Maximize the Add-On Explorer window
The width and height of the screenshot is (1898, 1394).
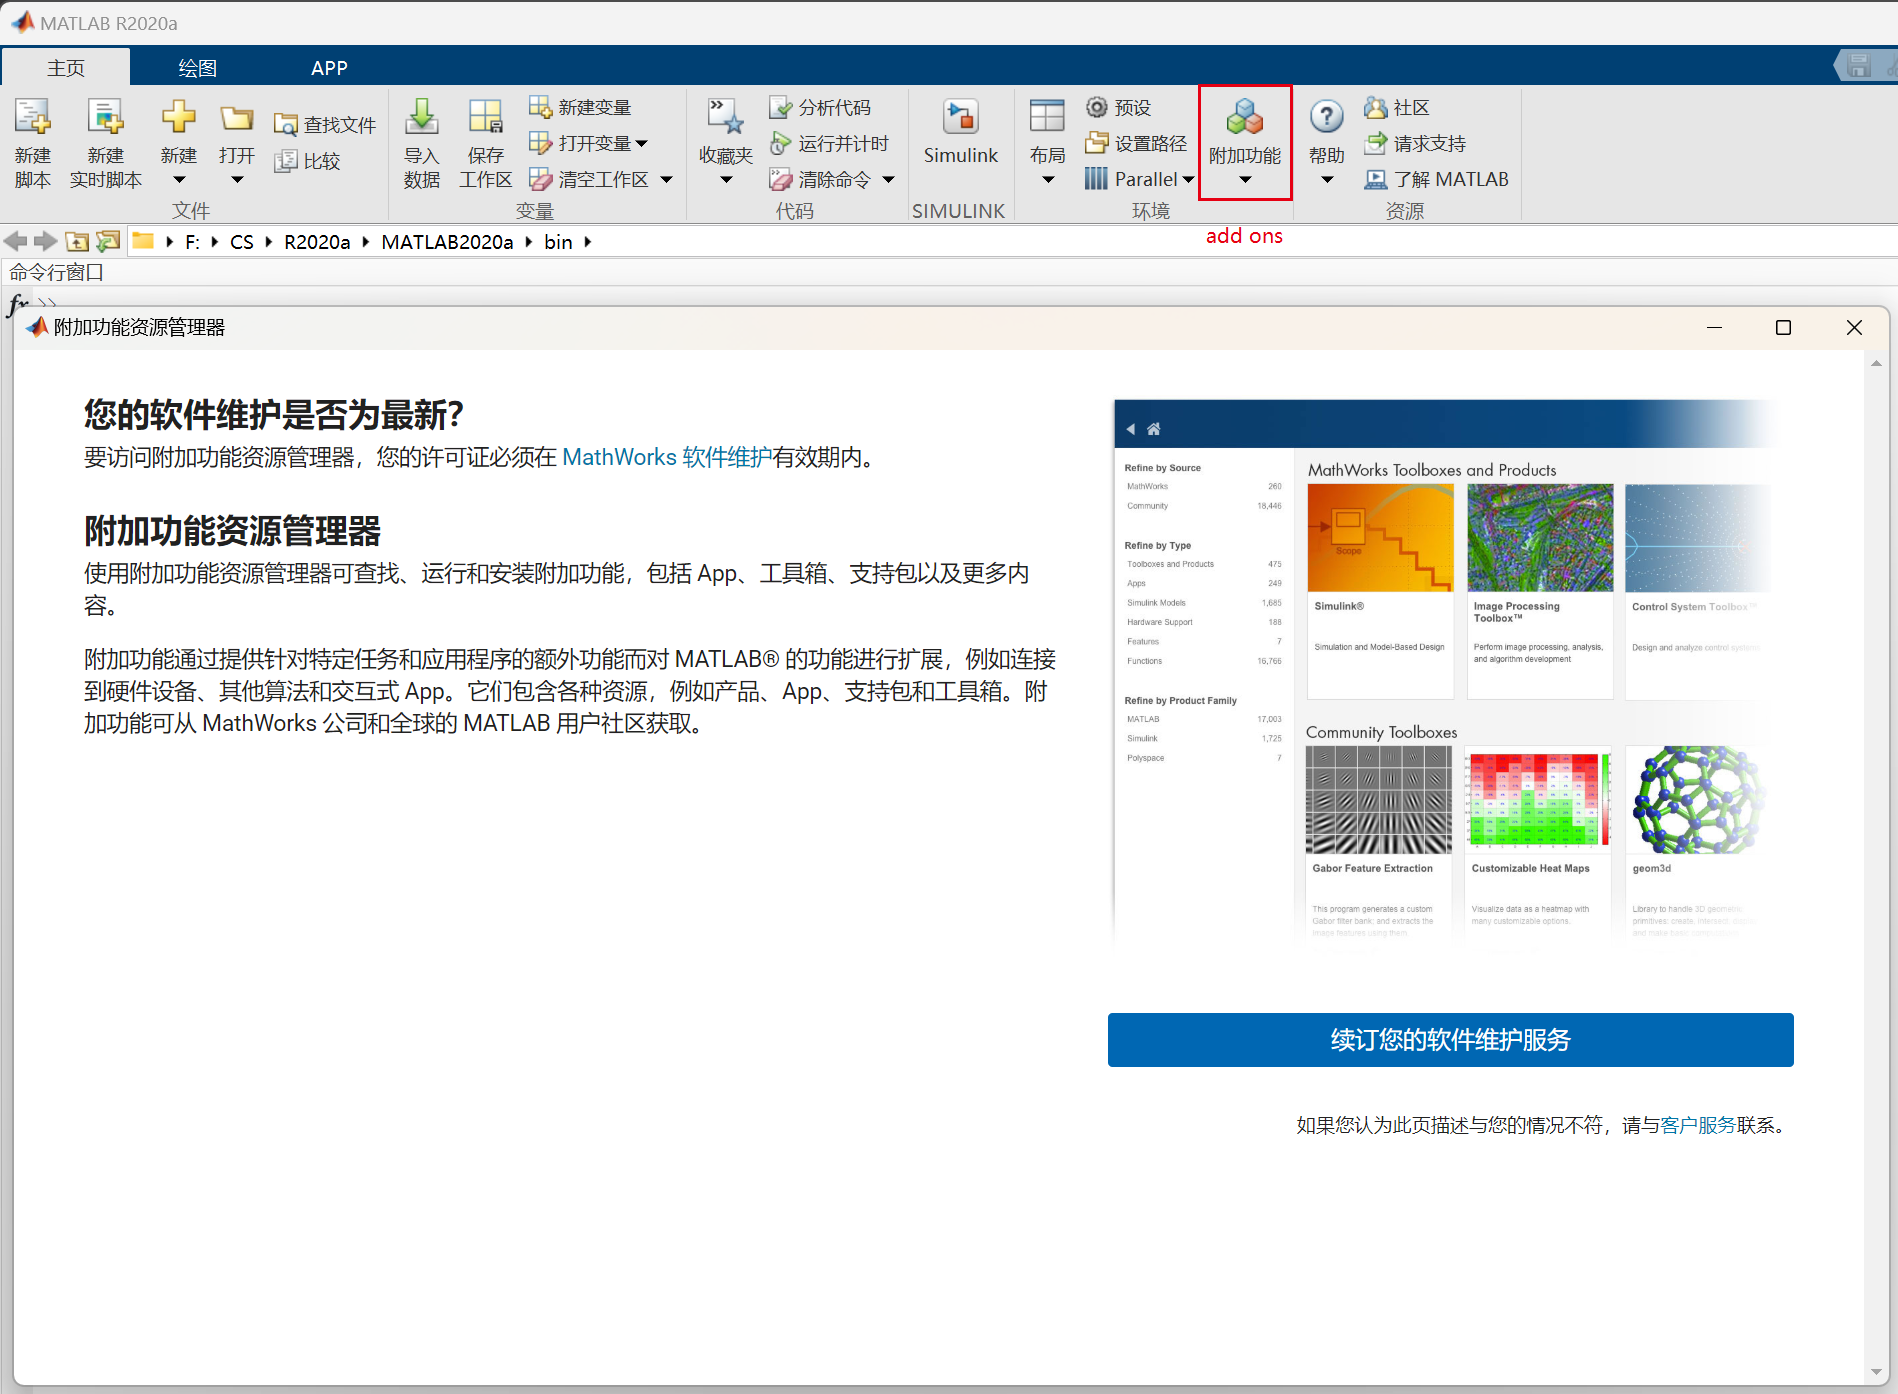click(x=1783, y=327)
